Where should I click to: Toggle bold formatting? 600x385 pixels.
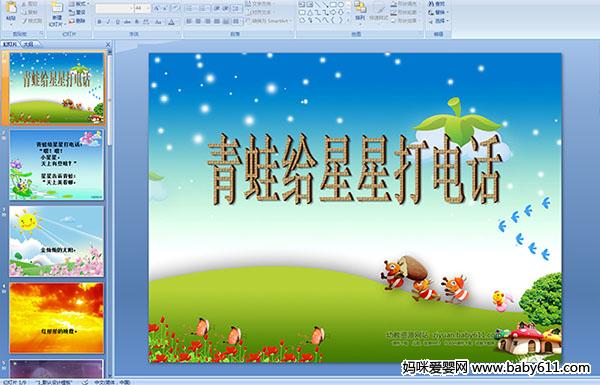pos(99,22)
